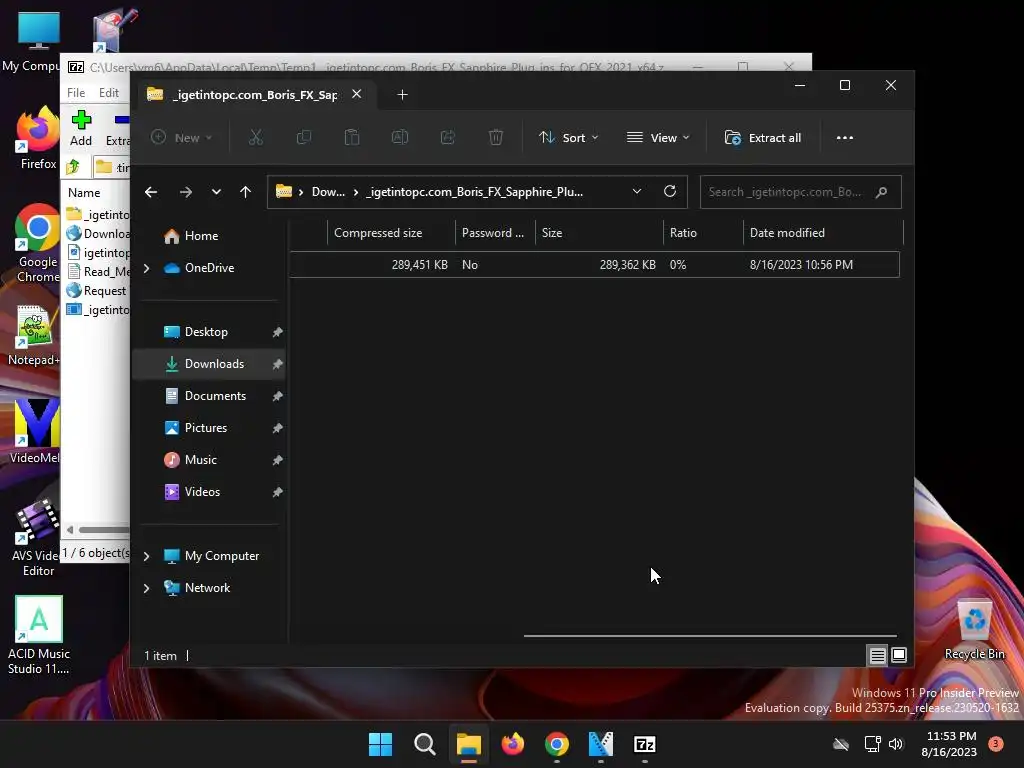Open Notepad++ desktop shortcut
The image size is (1024, 768).
coord(34,335)
